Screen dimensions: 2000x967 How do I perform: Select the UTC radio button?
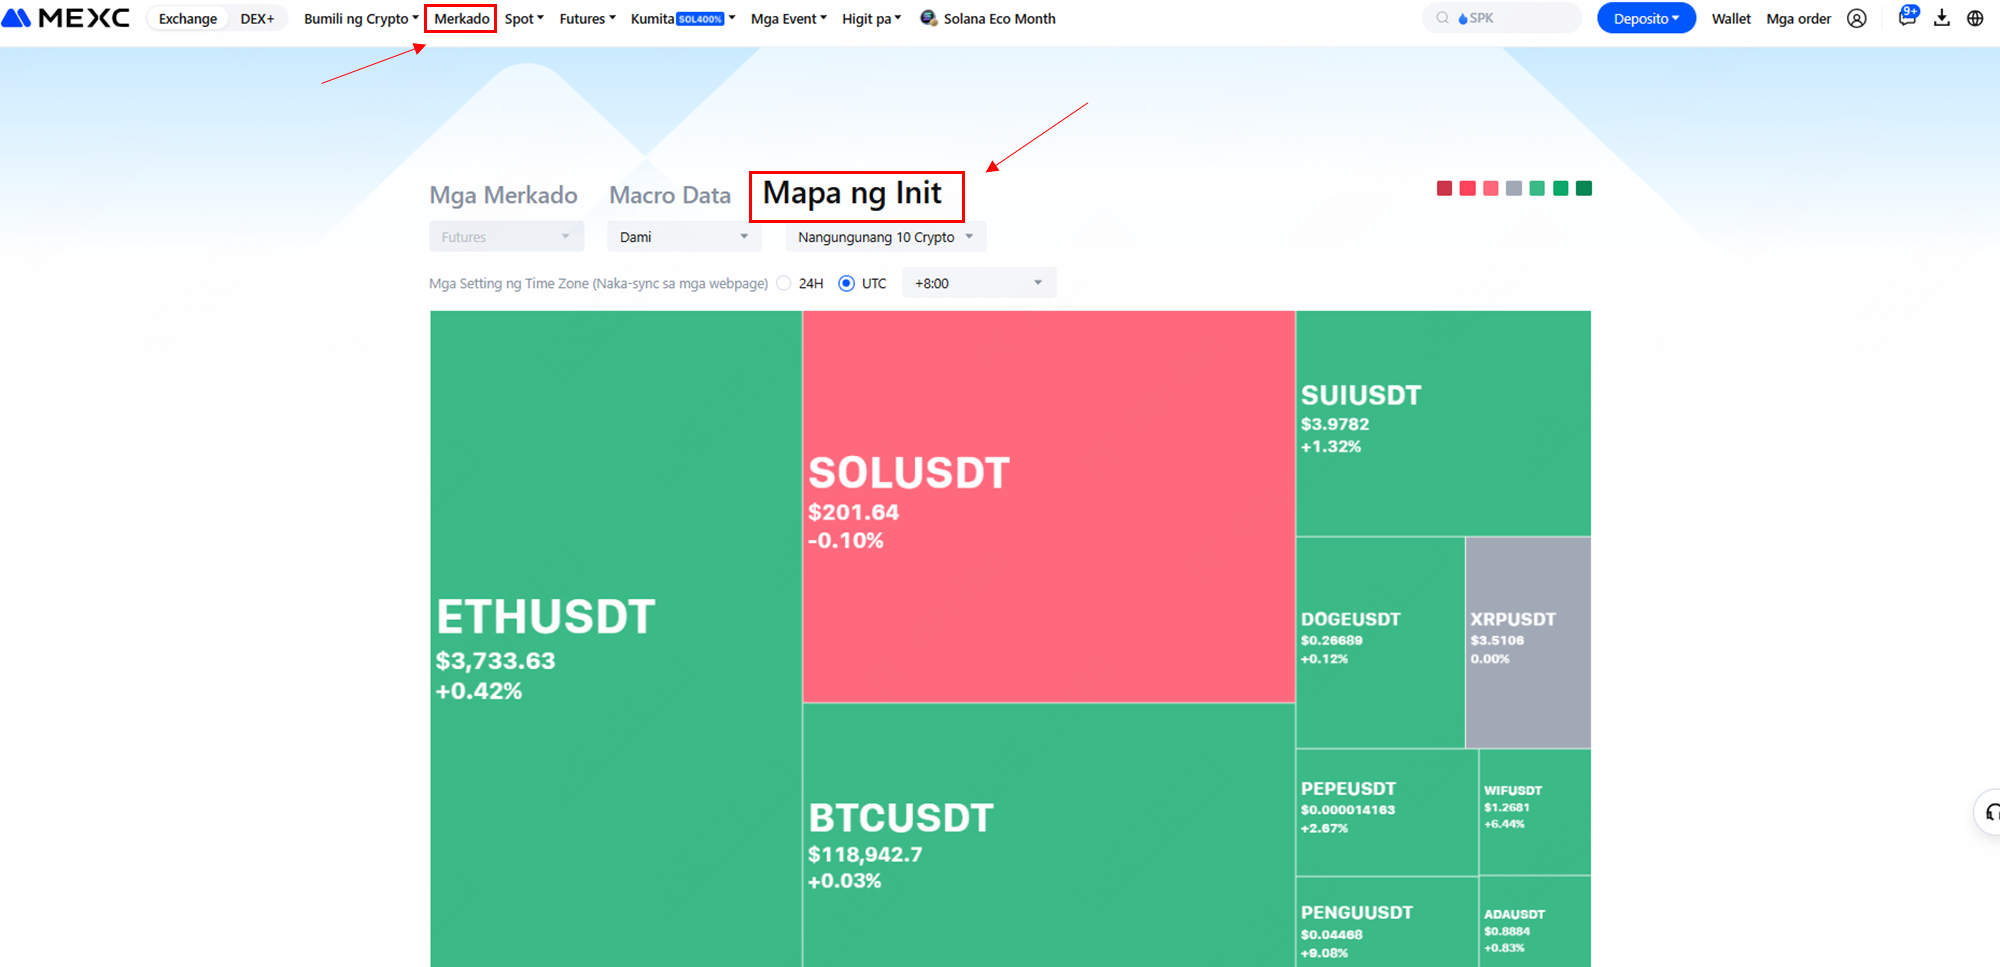tap(847, 283)
